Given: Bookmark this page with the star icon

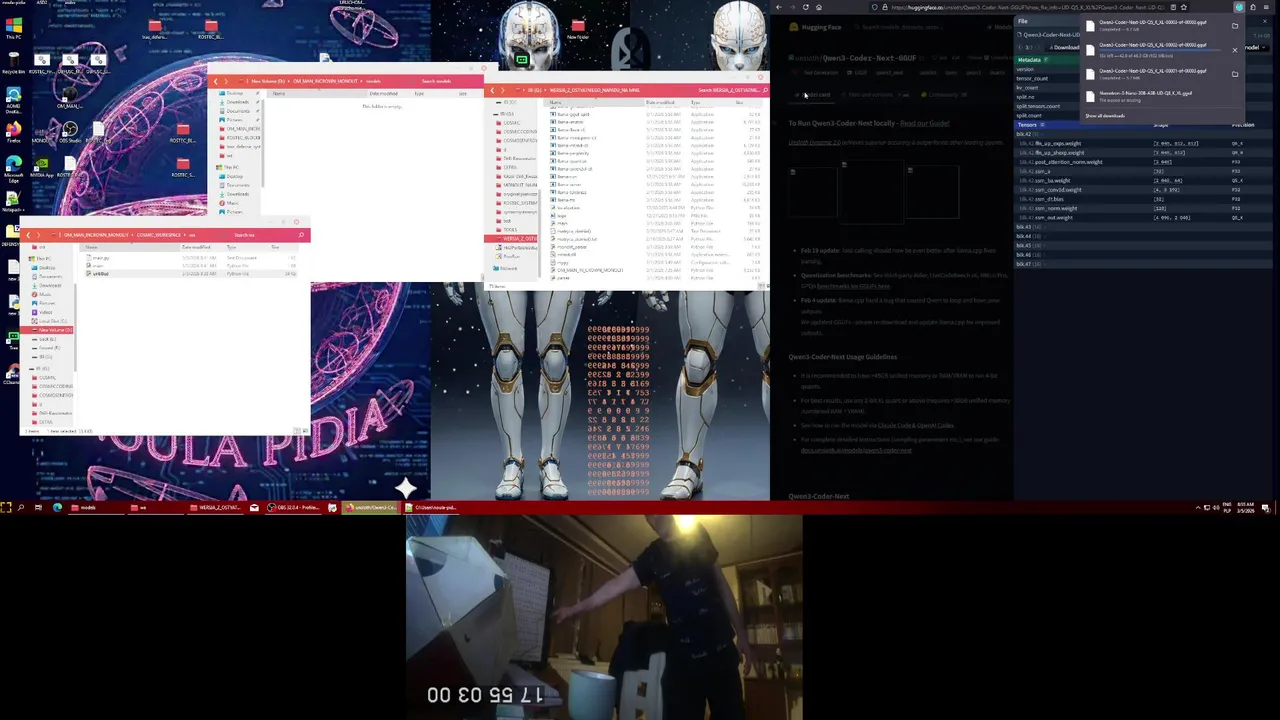Looking at the screenshot, I should tap(1184, 7).
